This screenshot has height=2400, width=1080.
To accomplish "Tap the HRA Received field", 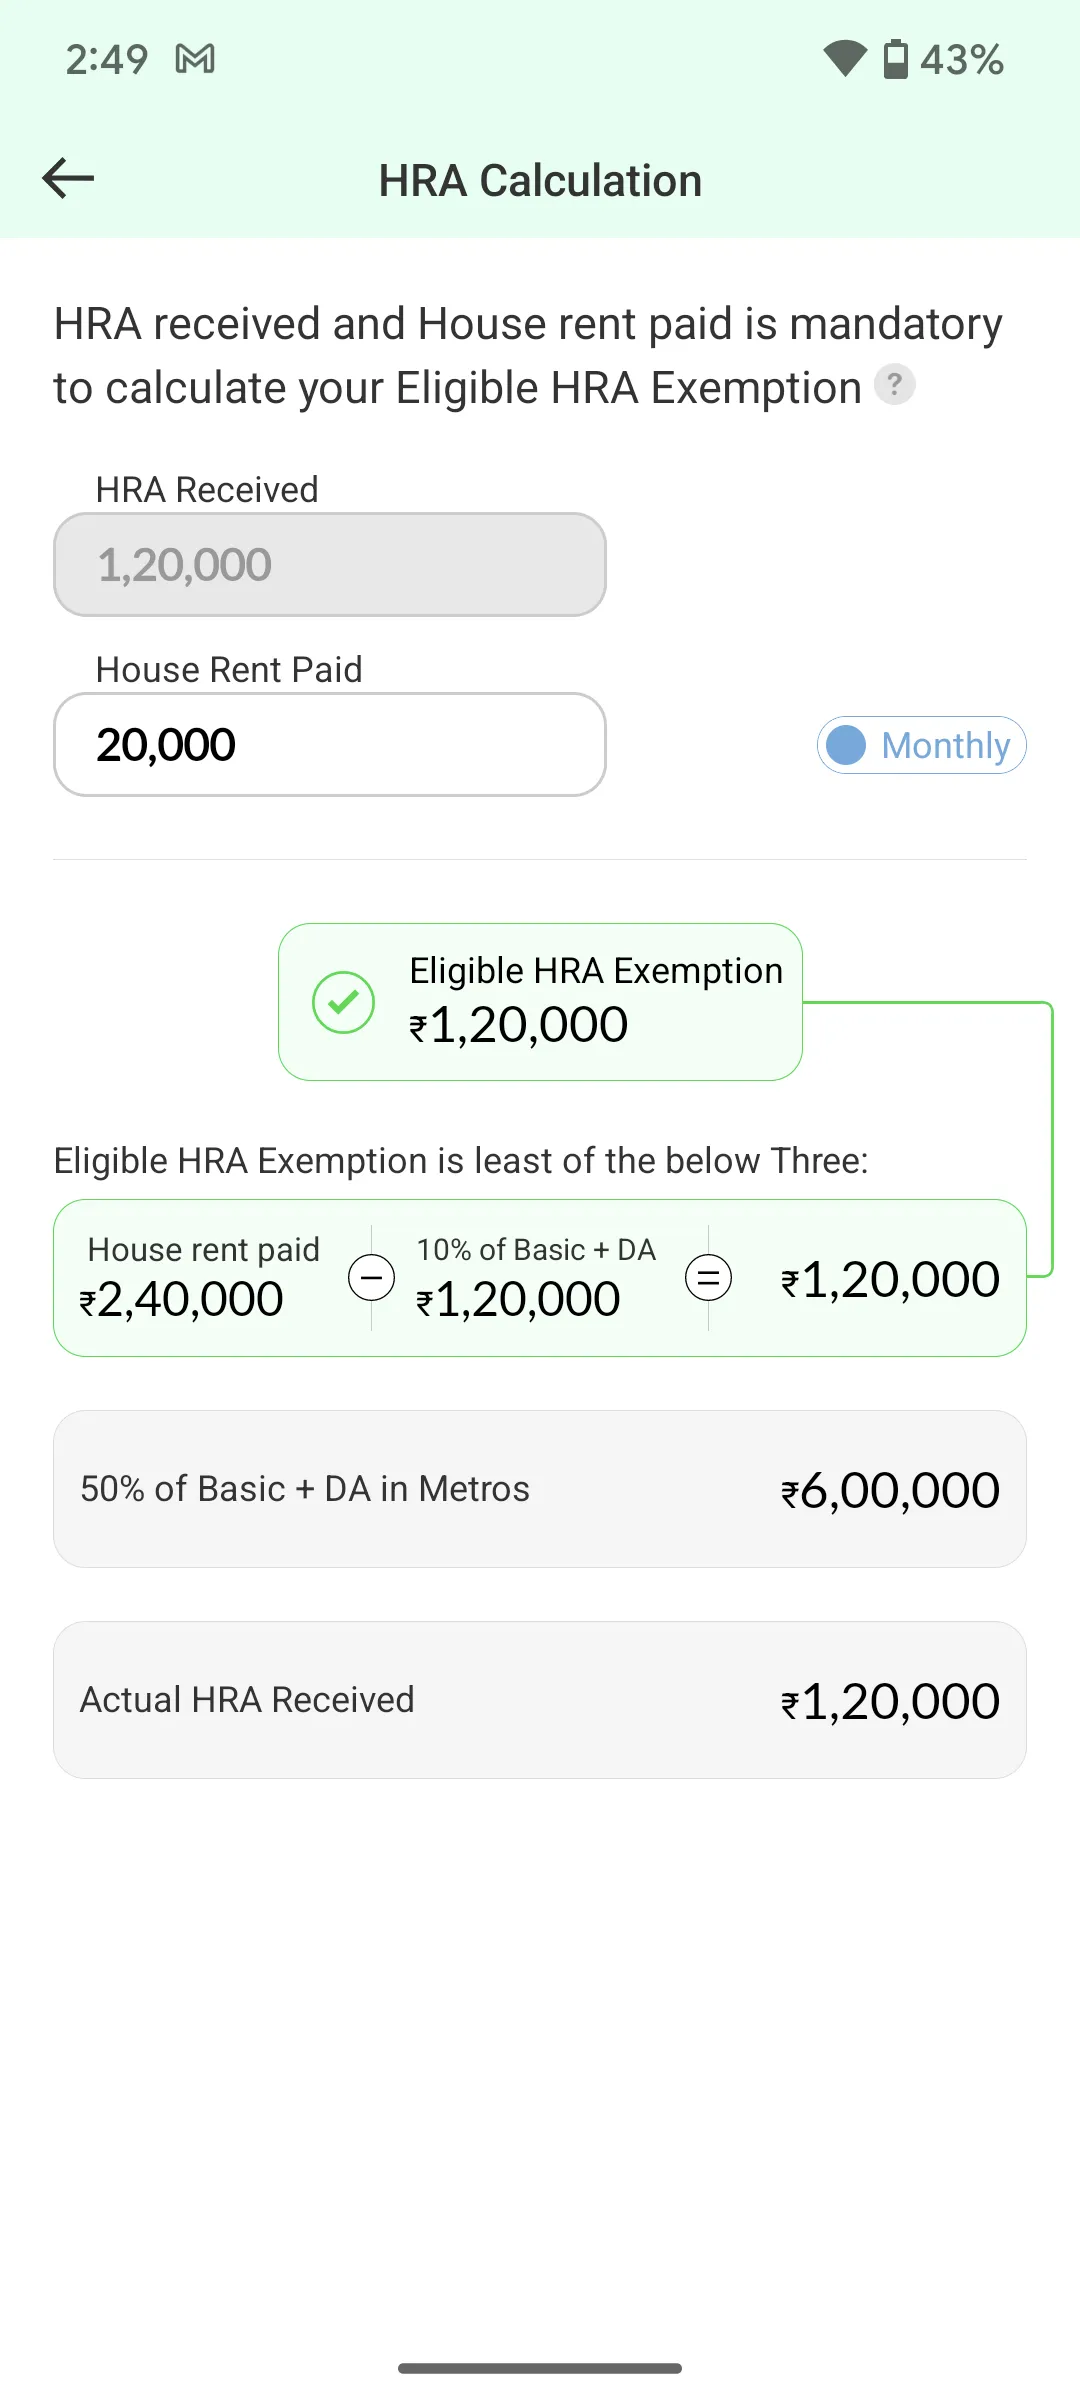I will (330, 565).
